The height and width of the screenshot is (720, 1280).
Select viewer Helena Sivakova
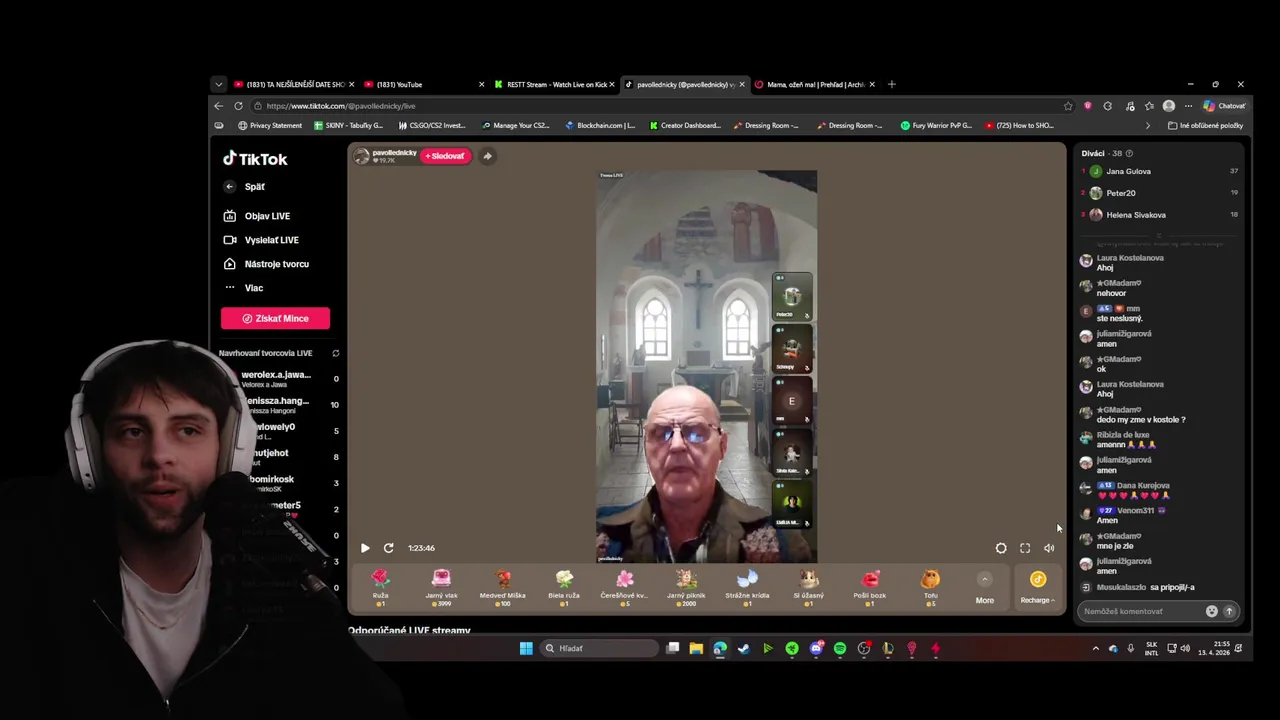click(1135, 215)
